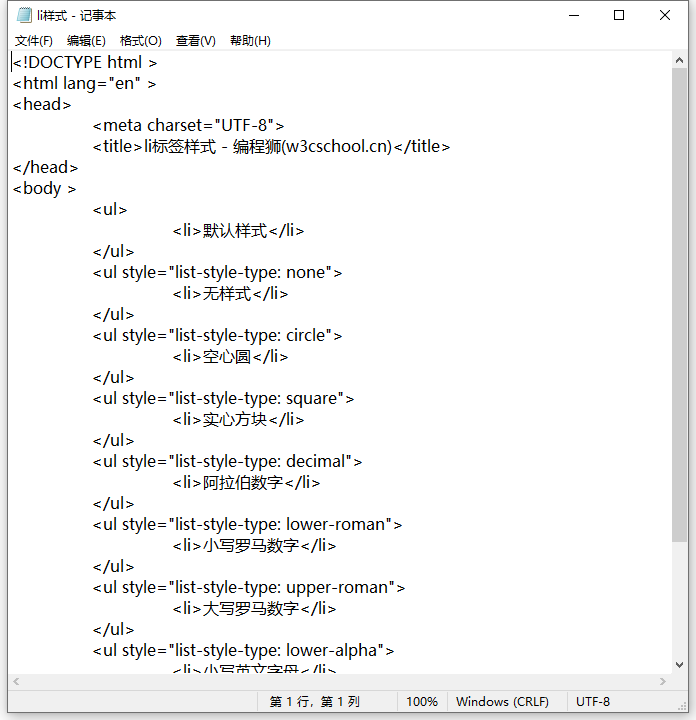Screen dimensions: 696x720
Task: Click the horizontal scrollbar left arrow
Action: pyautogui.click(x=17, y=681)
